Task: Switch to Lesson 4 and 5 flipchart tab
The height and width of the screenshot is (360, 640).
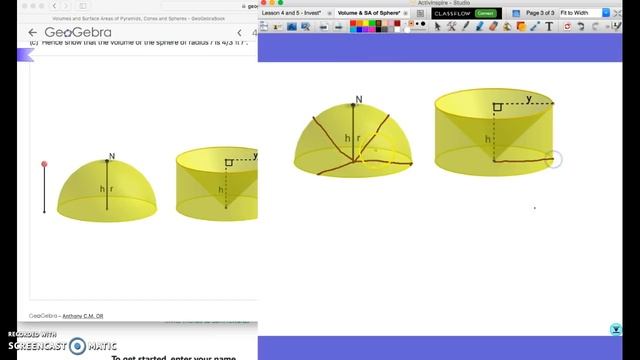Action: point(291,13)
